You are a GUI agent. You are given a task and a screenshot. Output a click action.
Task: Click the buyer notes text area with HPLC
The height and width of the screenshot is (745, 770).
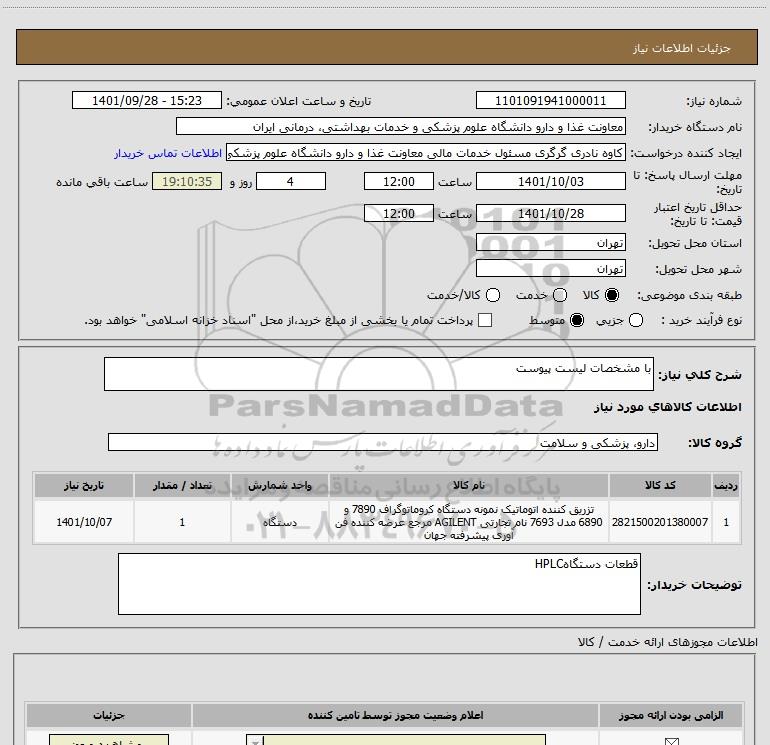[379, 583]
